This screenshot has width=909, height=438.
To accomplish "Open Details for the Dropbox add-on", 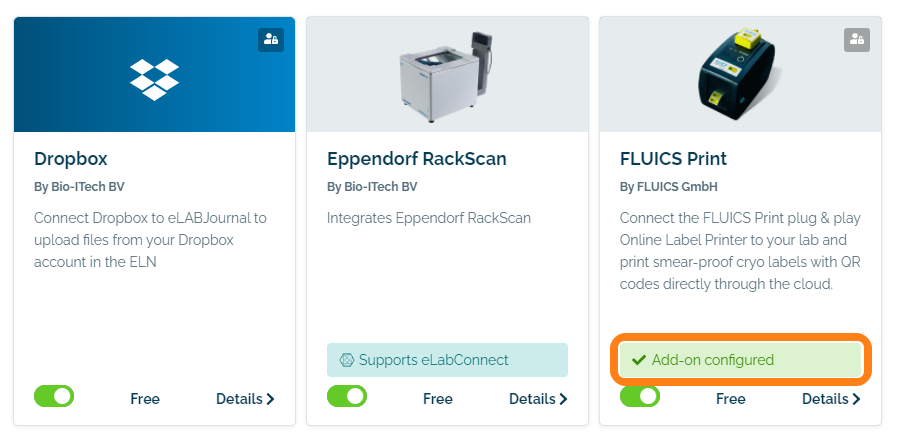I will pyautogui.click(x=245, y=399).
